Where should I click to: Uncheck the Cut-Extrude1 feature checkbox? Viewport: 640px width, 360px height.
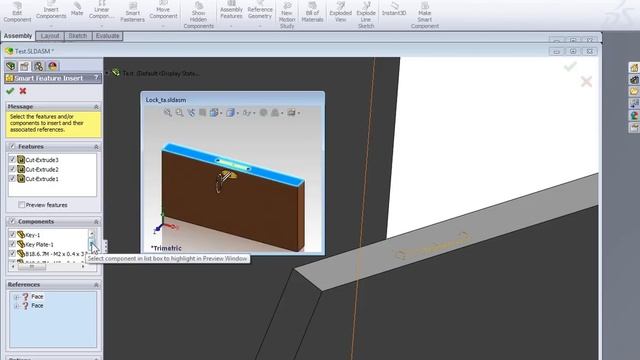coord(12,179)
